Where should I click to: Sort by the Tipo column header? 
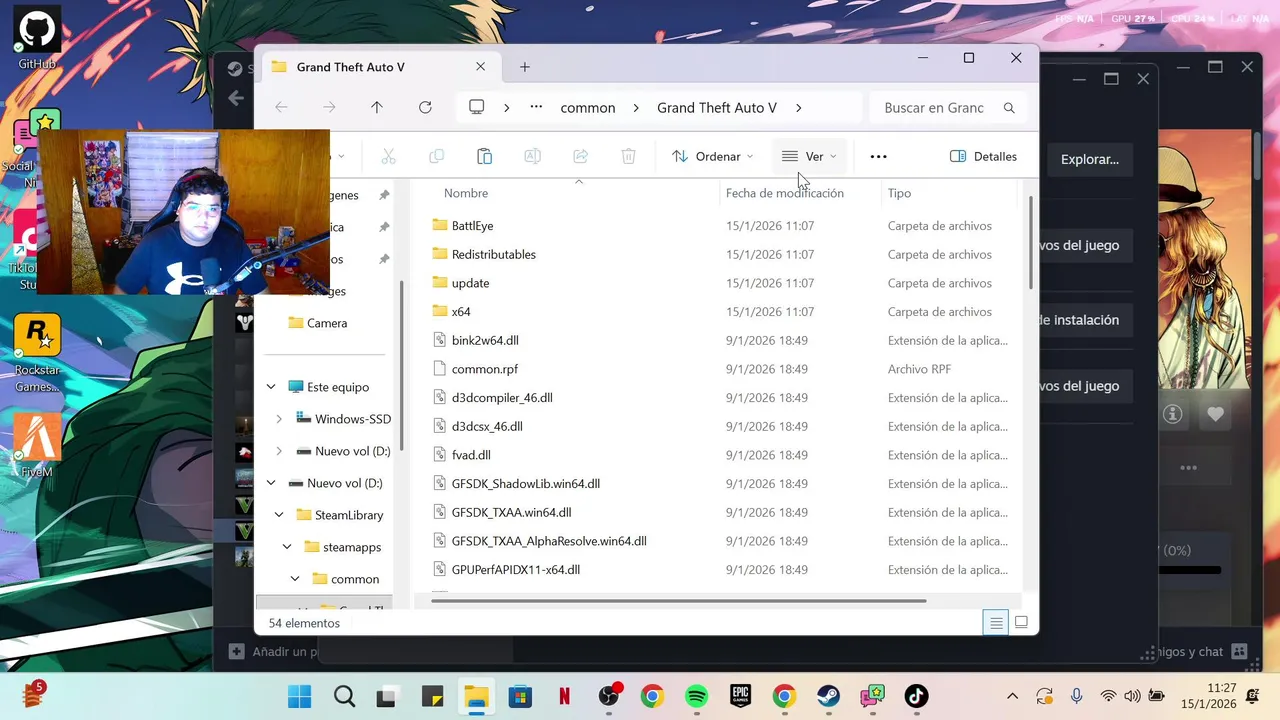(x=899, y=193)
